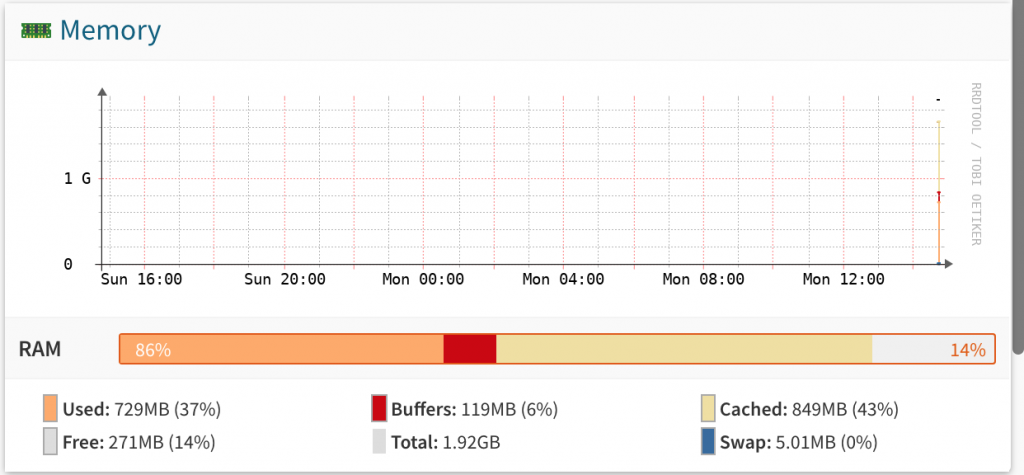Image resolution: width=1024 pixels, height=475 pixels.
Task: Click the grey Free legend swatch
Action: click(x=50, y=442)
